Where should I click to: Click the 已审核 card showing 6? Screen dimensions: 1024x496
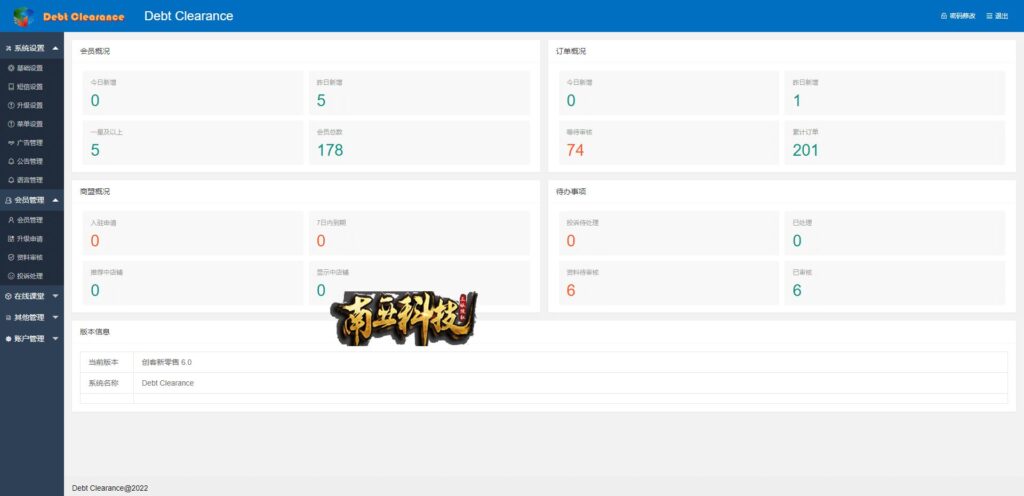point(895,283)
